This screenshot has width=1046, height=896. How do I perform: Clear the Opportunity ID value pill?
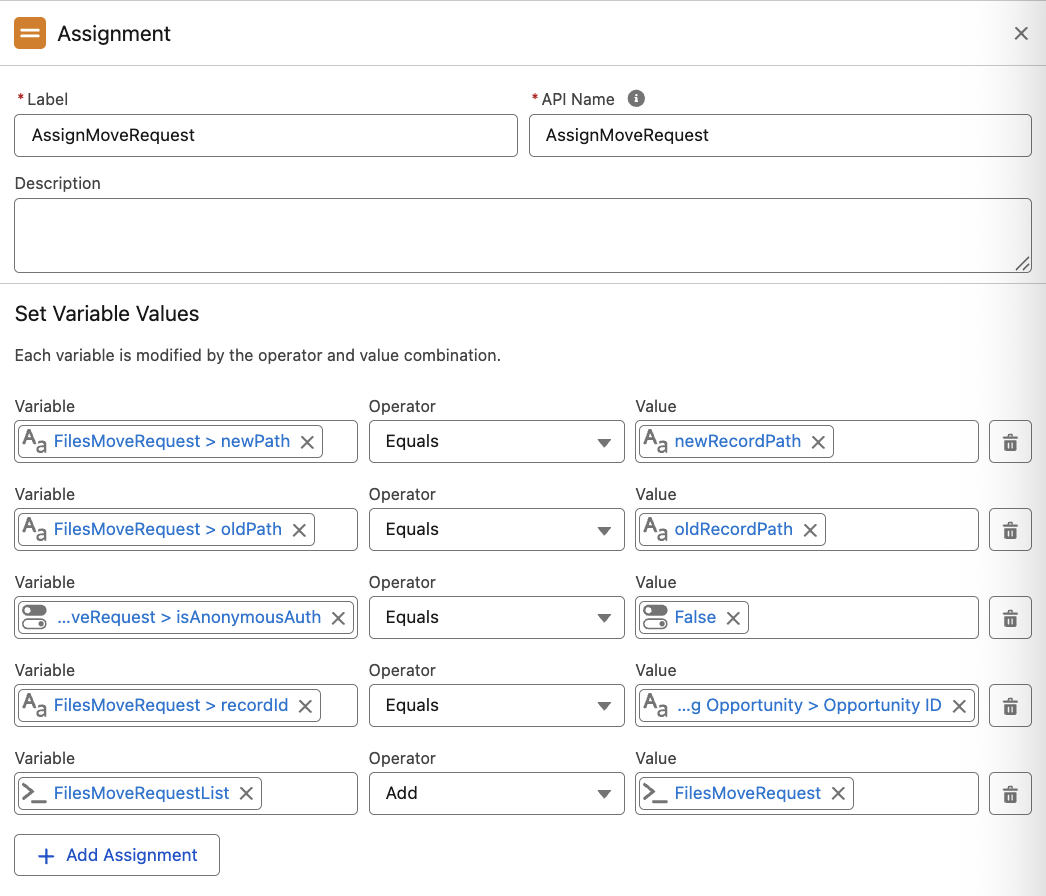coord(959,706)
